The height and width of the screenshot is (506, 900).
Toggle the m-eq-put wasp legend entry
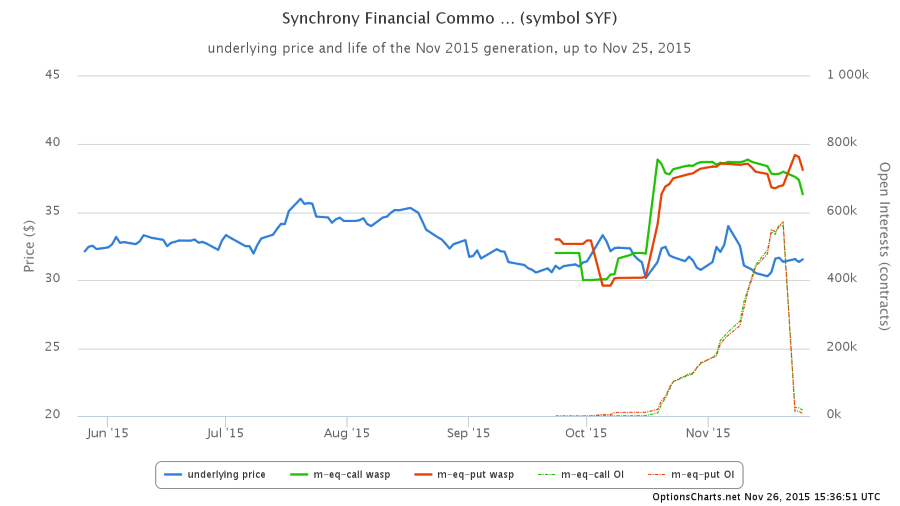tap(464, 474)
